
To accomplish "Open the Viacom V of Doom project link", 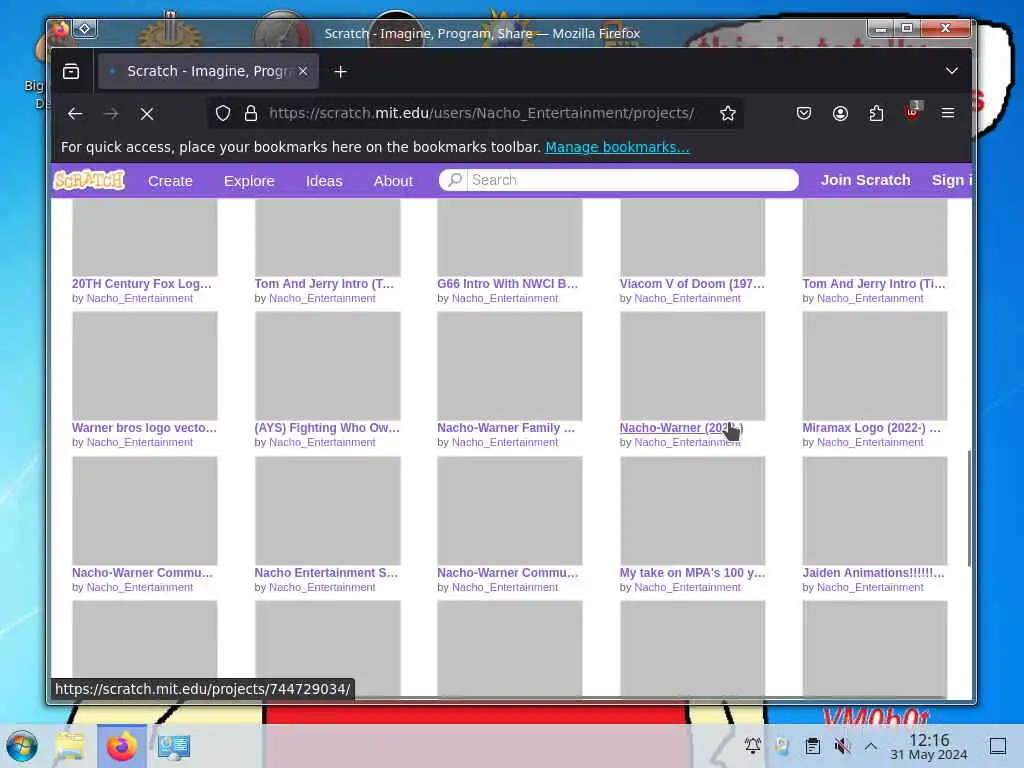I will click(x=692, y=283).
